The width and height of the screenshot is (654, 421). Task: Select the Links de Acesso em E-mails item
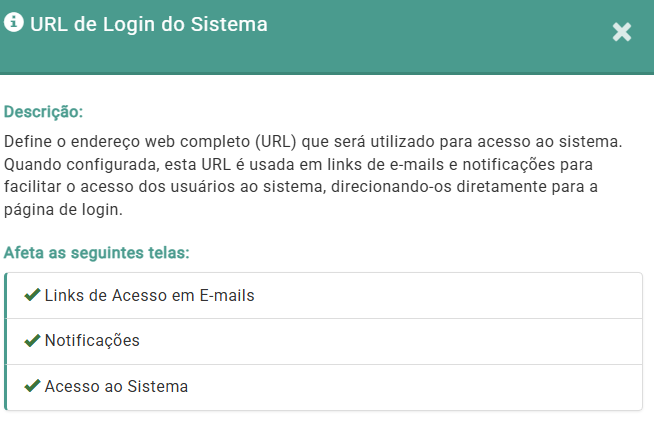tap(150, 296)
